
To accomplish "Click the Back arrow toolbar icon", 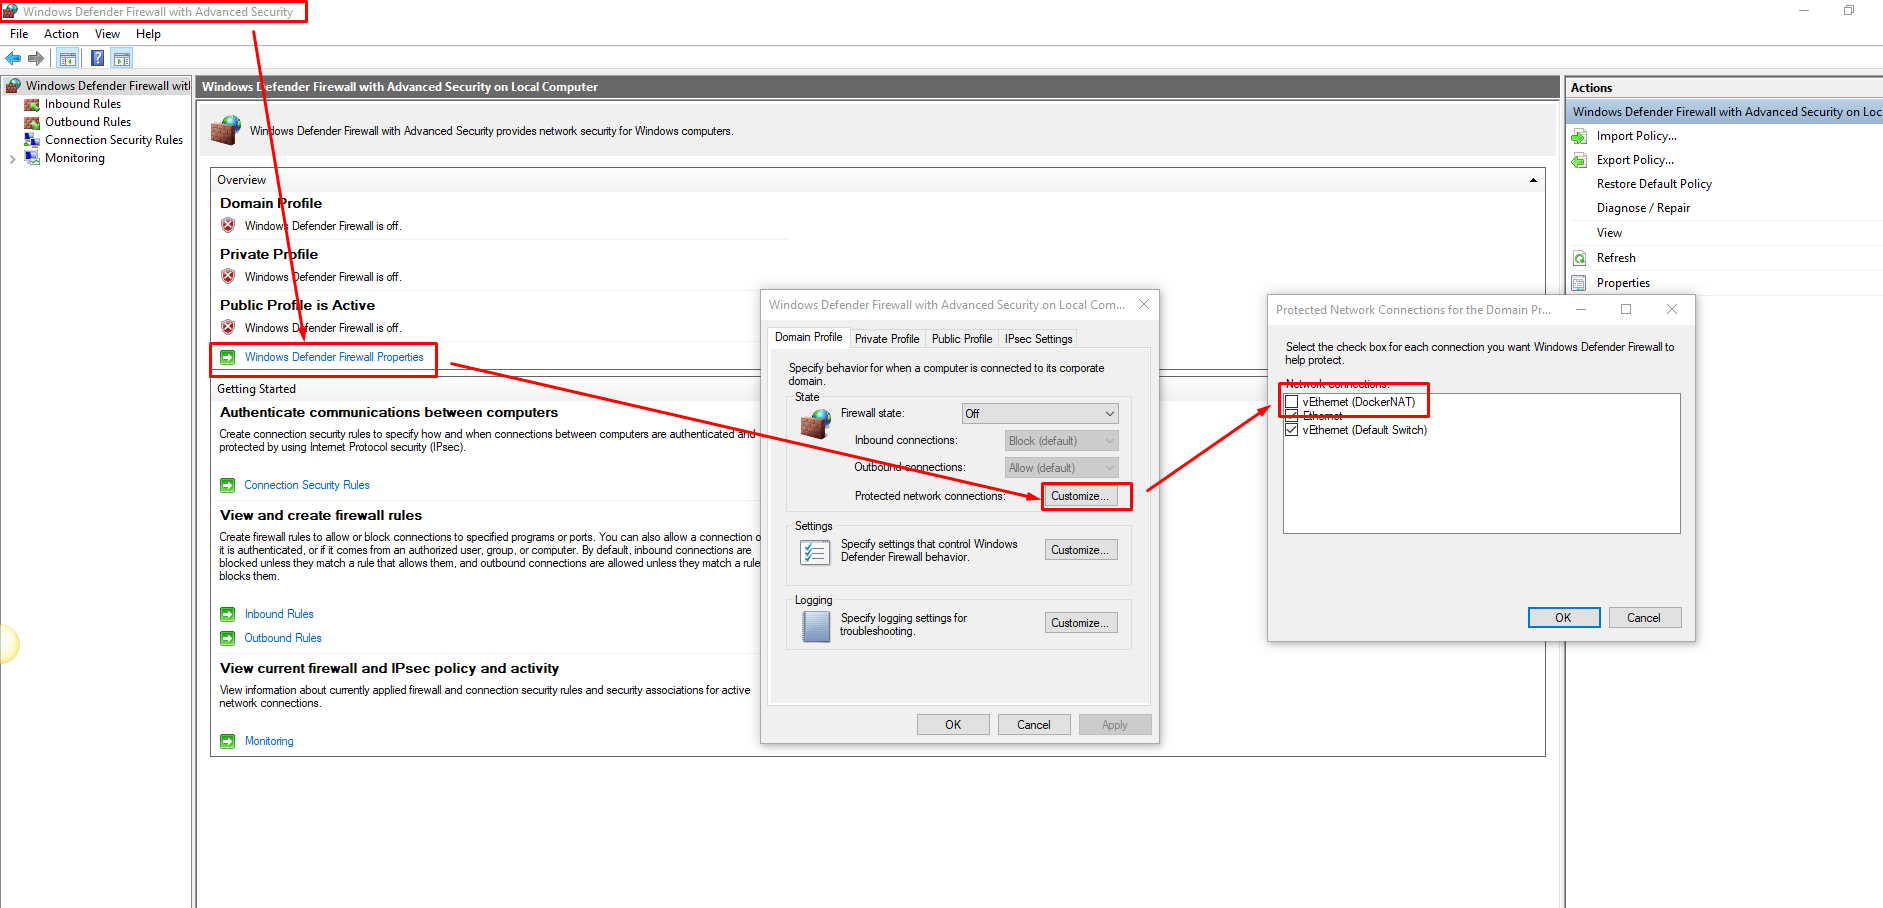I will [x=13, y=58].
